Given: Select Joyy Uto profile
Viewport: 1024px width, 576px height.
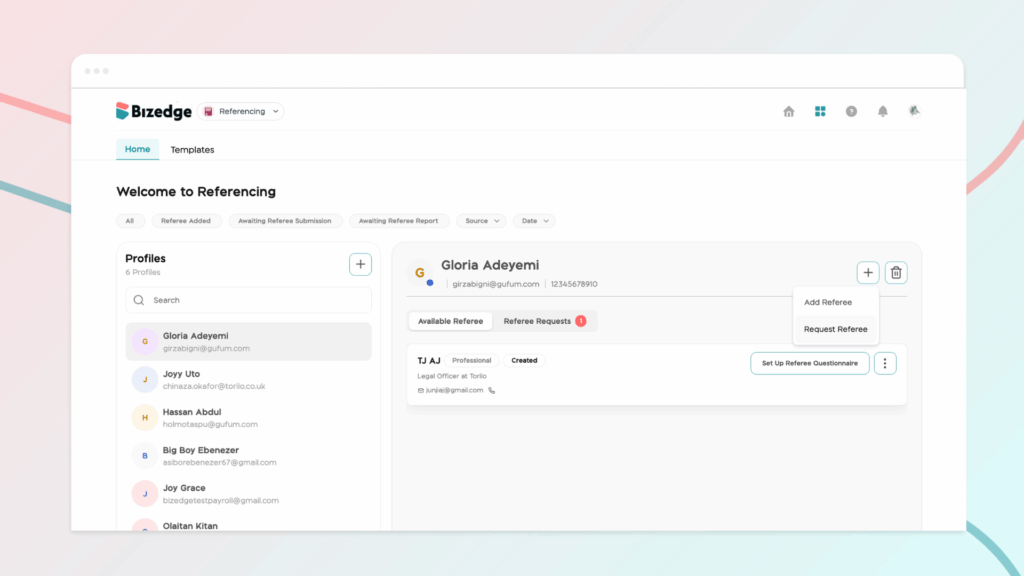Looking at the screenshot, I should click(x=248, y=379).
